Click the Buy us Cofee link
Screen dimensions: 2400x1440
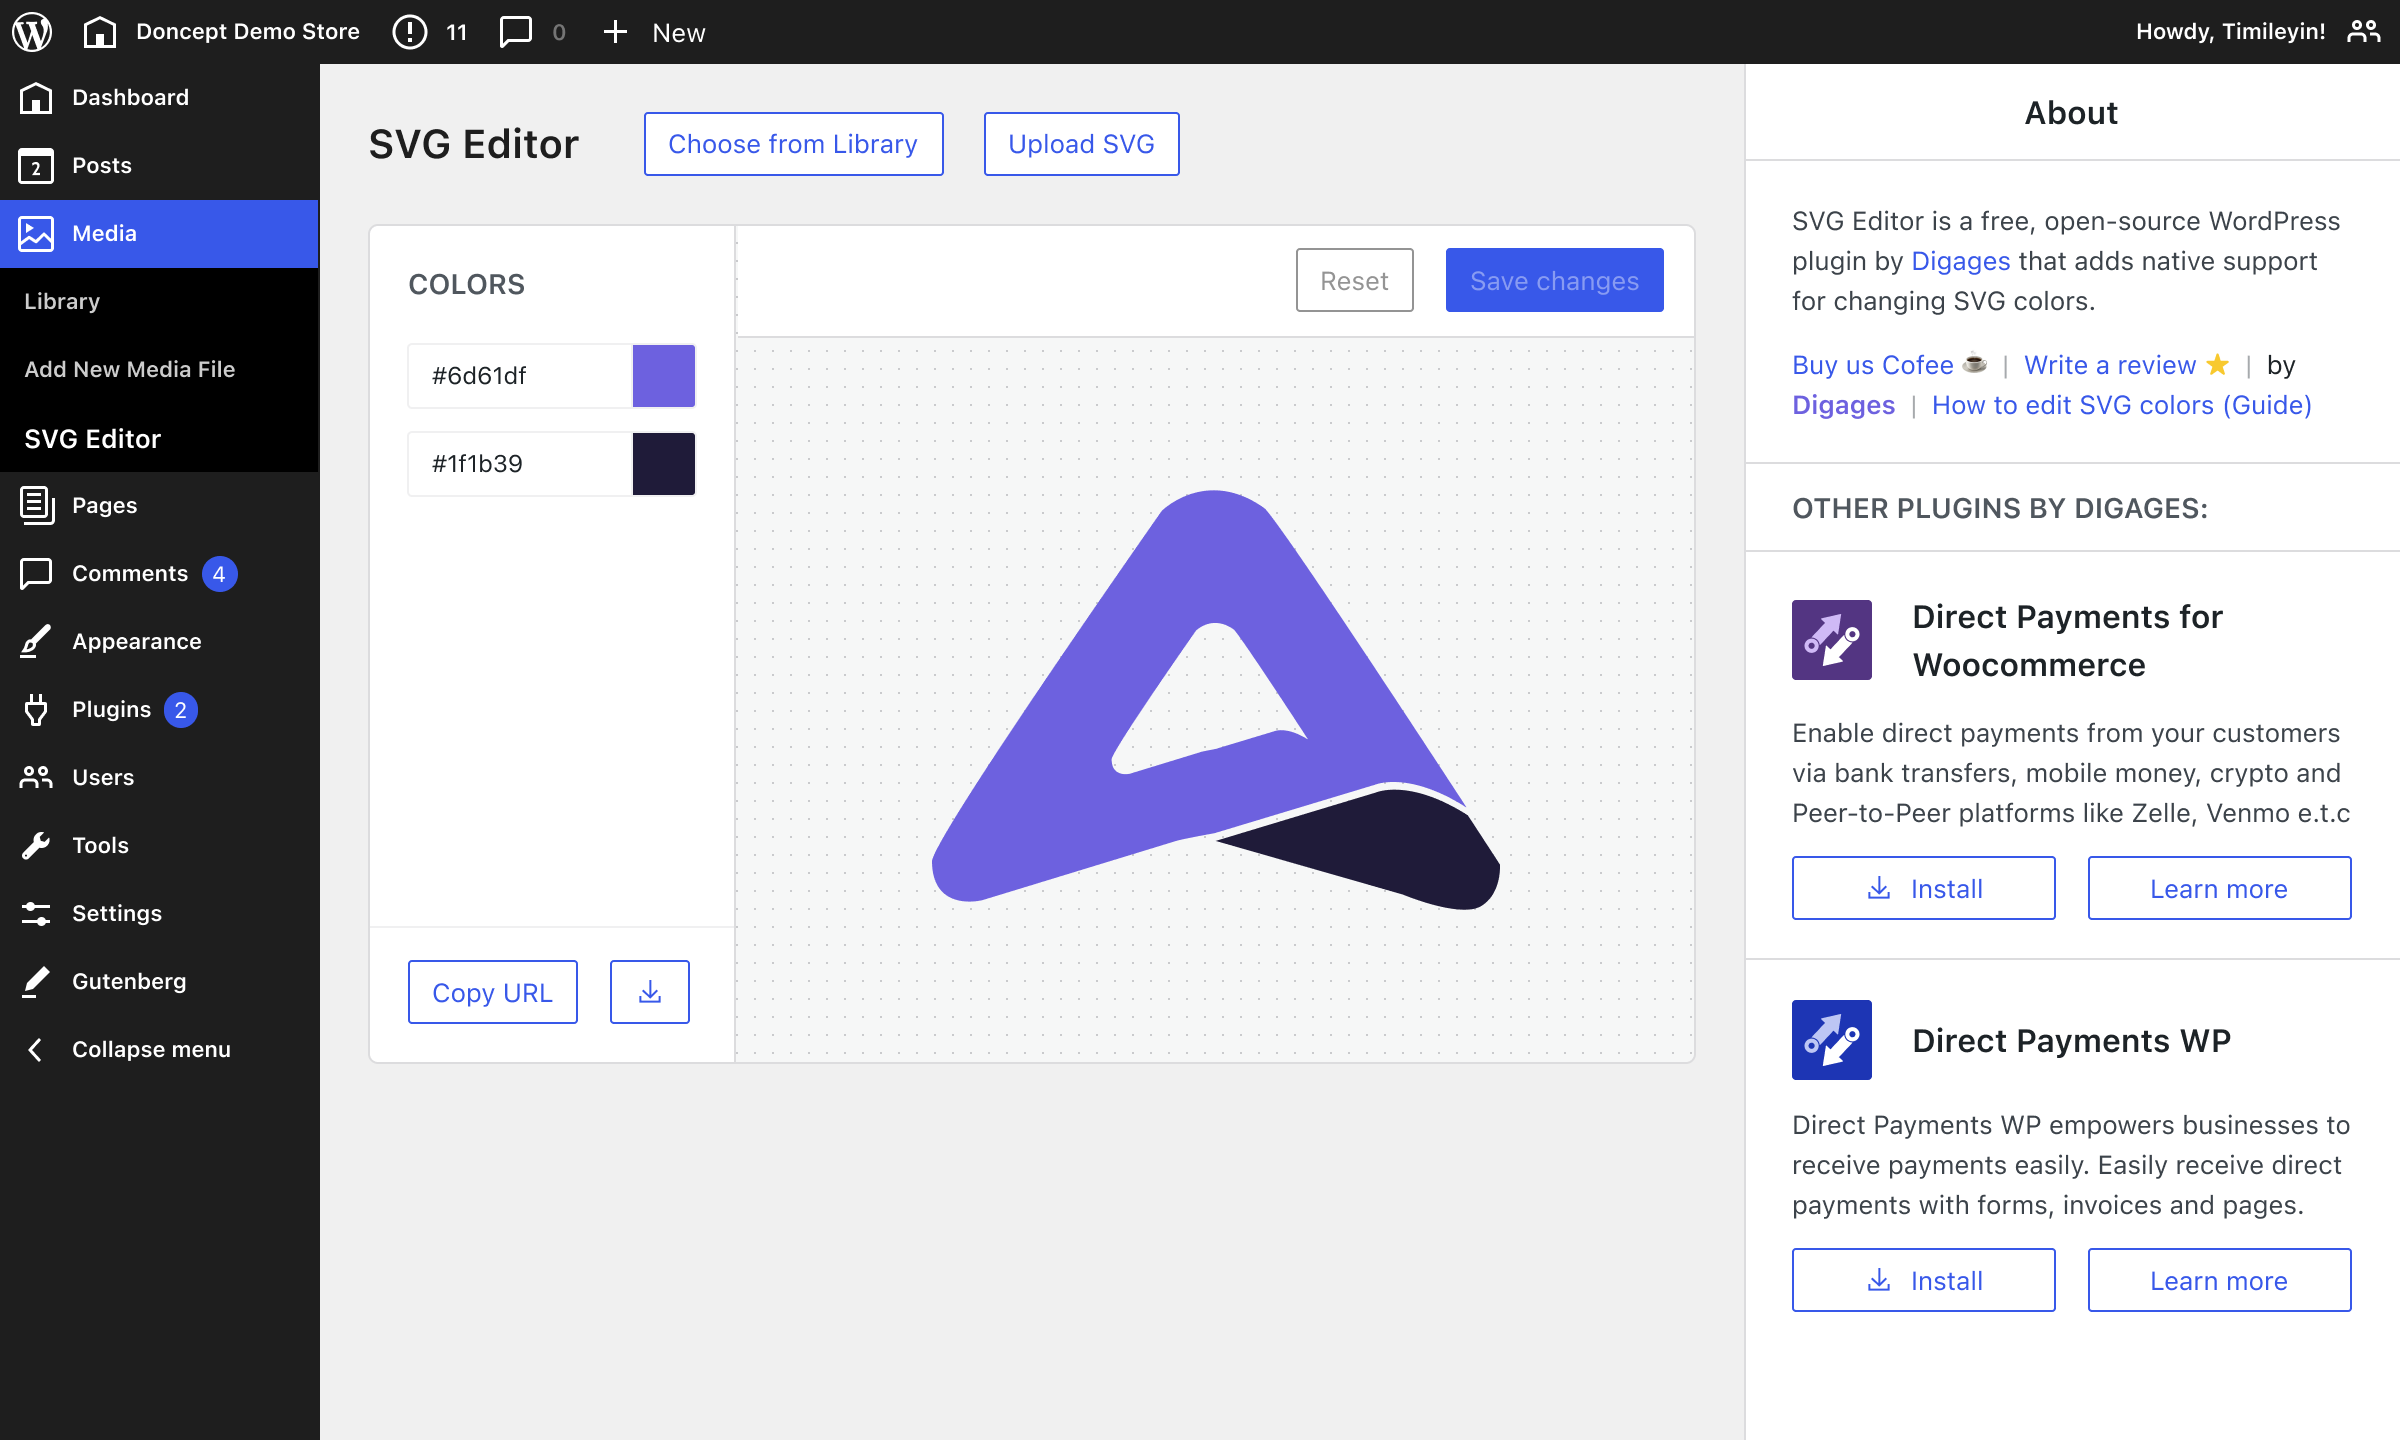(1872, 365)
